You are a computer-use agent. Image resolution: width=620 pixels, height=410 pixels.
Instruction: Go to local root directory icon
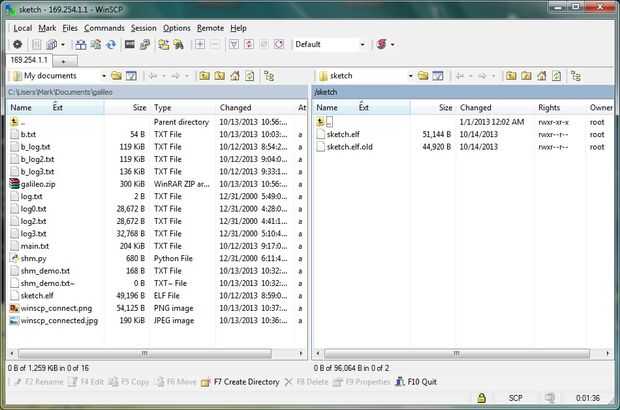pos(219,76)
